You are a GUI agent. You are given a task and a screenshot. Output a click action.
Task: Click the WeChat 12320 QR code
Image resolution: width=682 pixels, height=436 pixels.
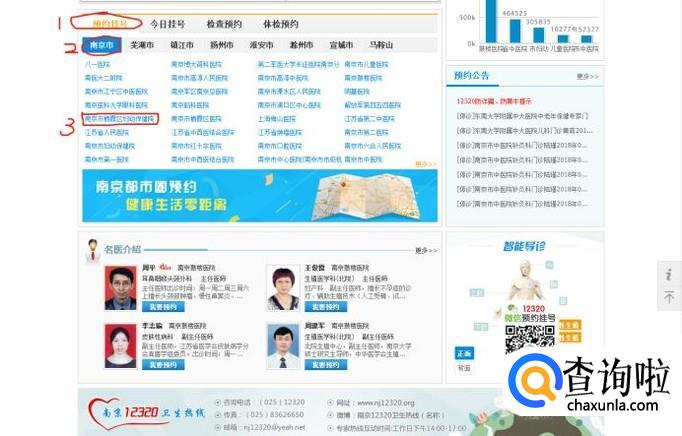(529, 339)
